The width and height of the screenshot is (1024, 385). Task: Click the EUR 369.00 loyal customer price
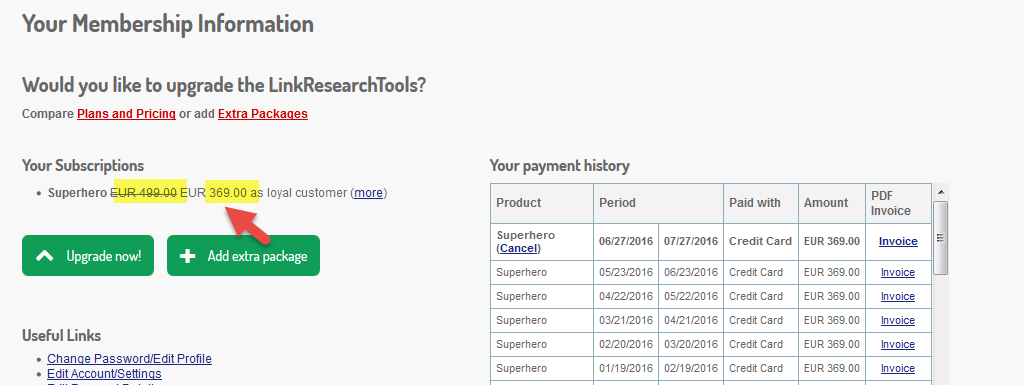214,192
